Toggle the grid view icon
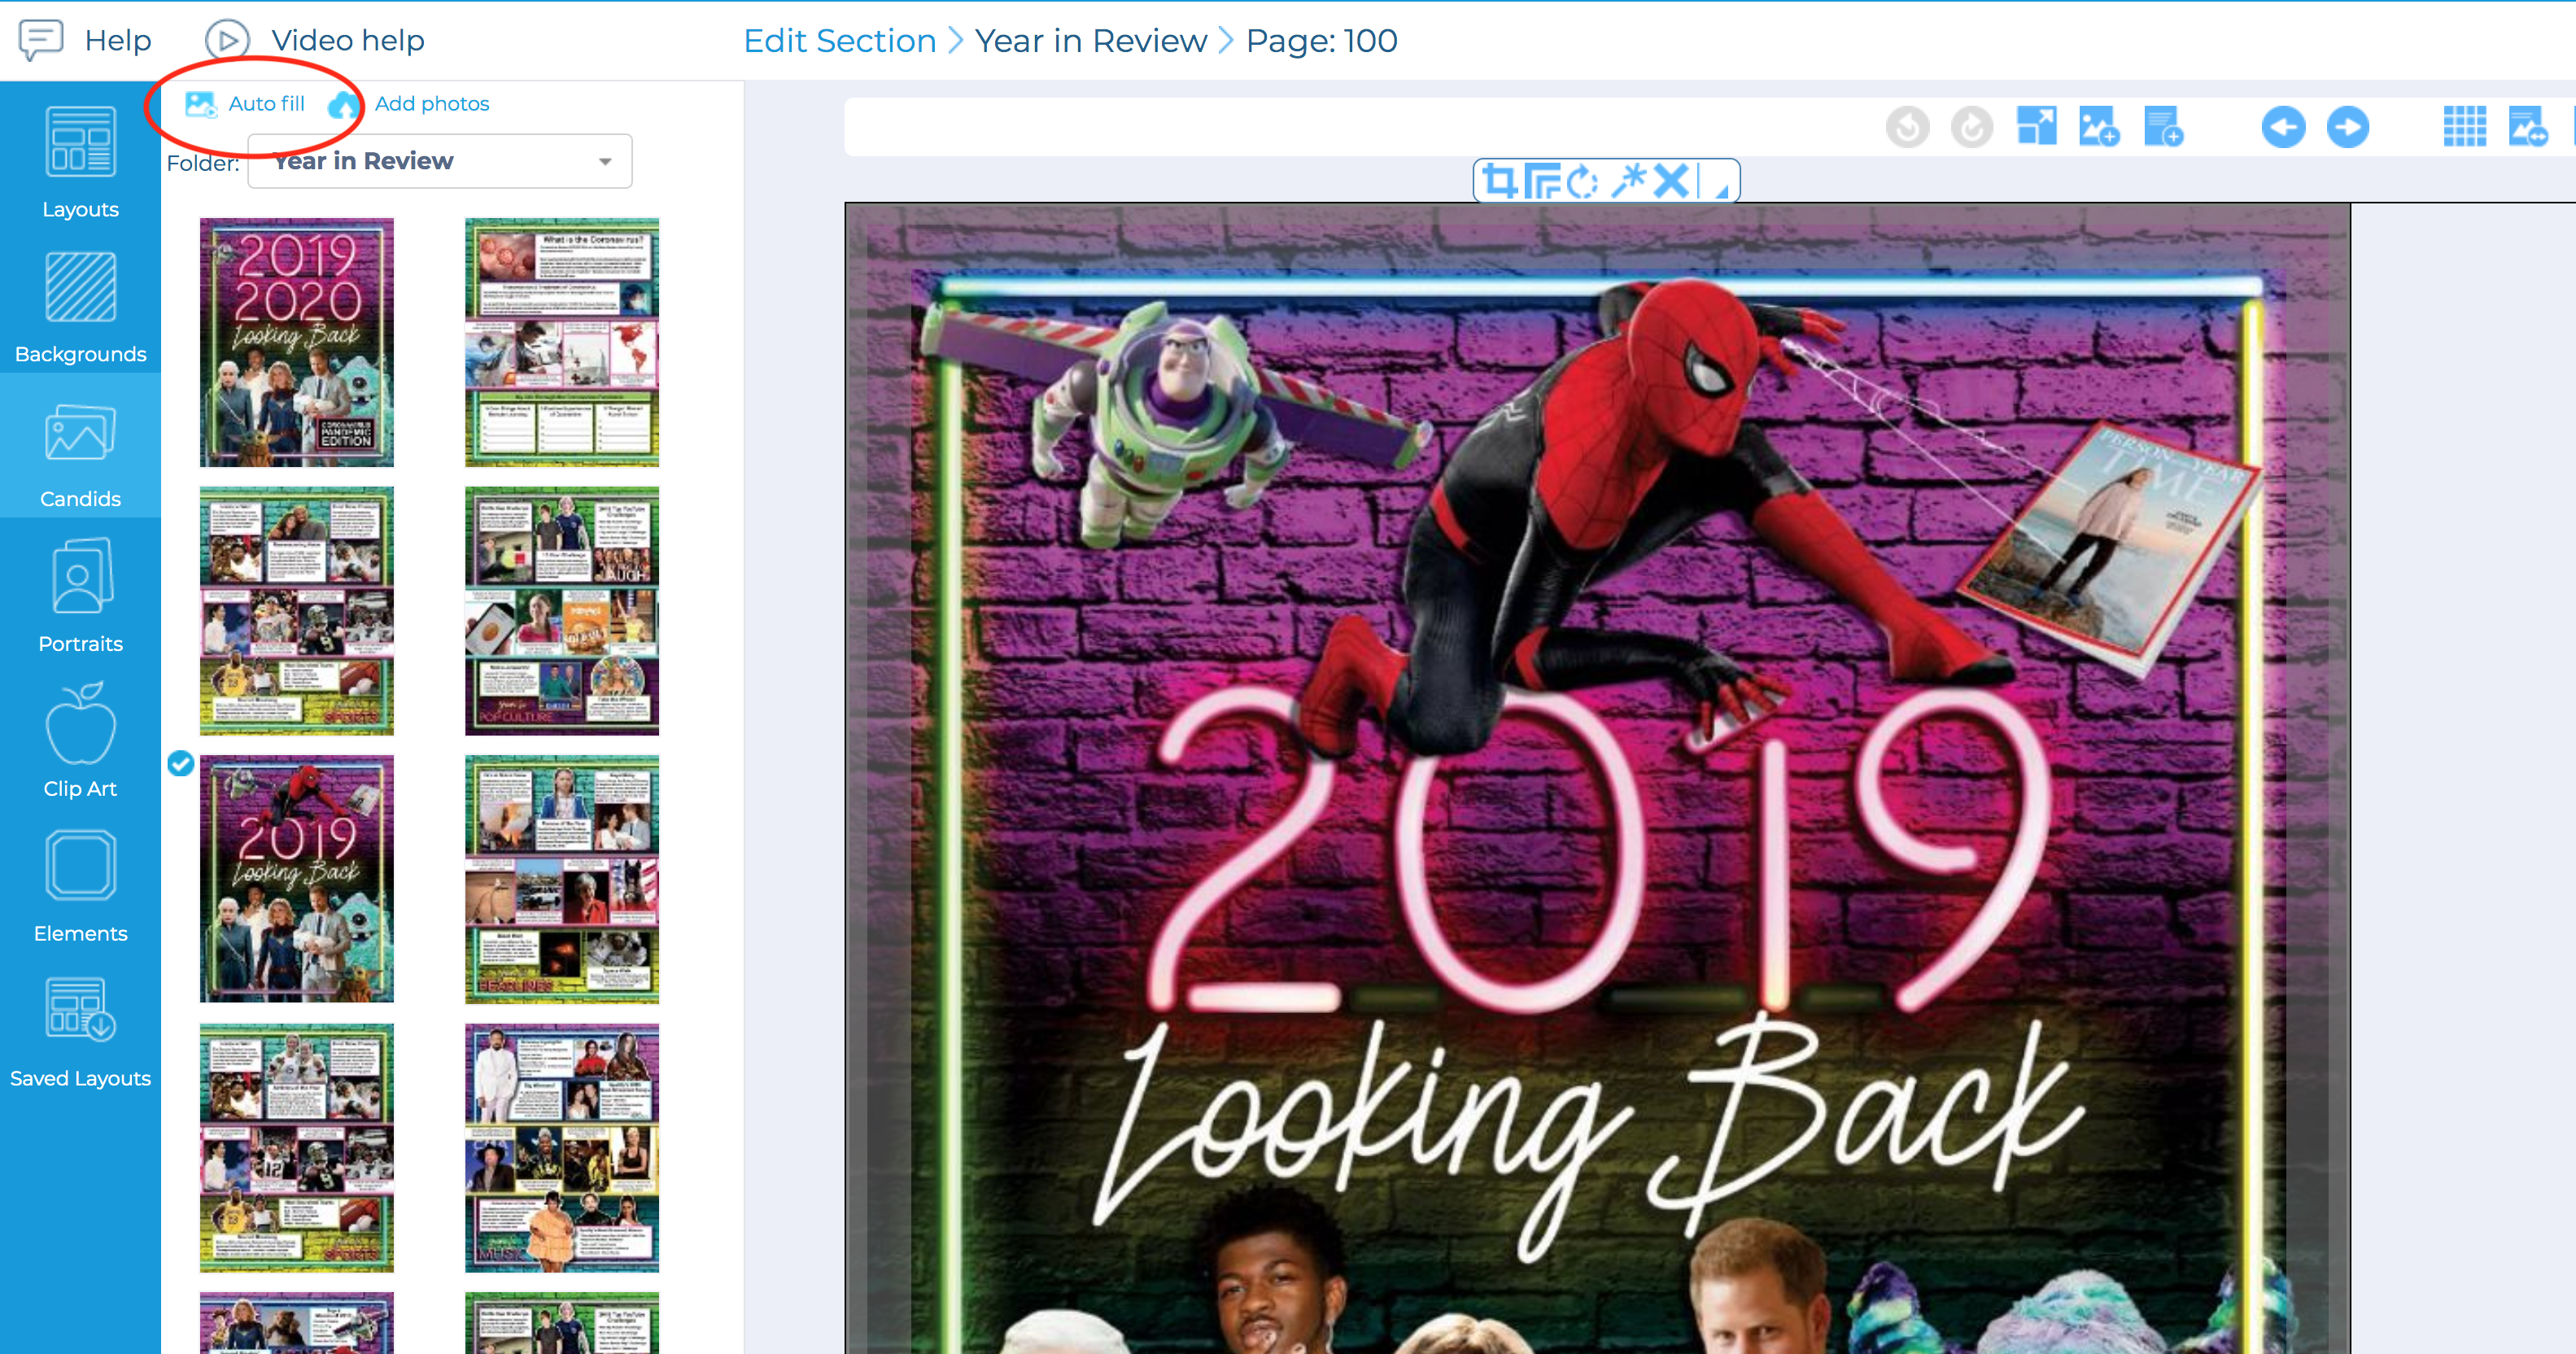This screenshot has height=1354, width=2576. coord(2464,127)
